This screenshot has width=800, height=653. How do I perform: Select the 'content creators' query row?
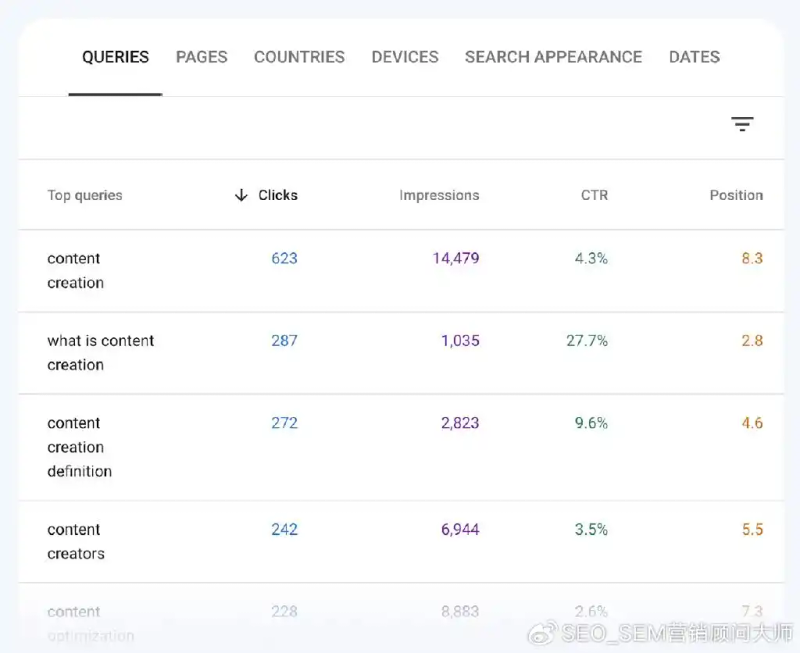[75, 541]
